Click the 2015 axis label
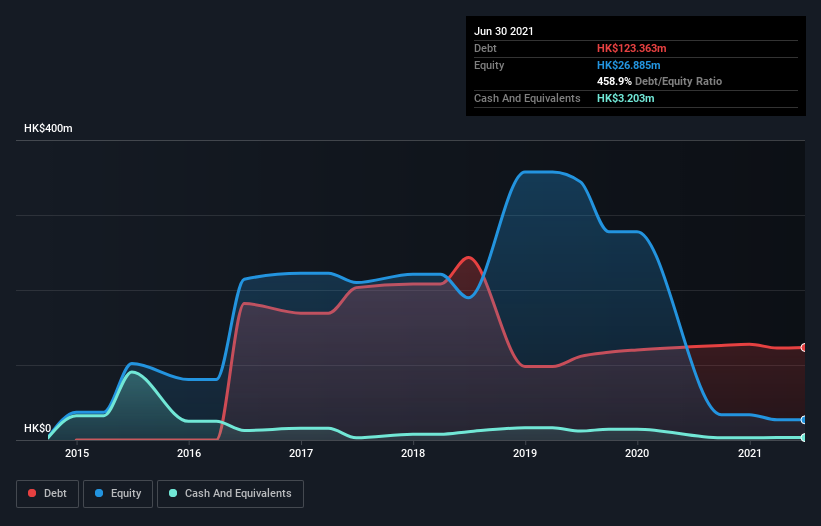This screenshot has width=821, height=526. click(77, 453)
